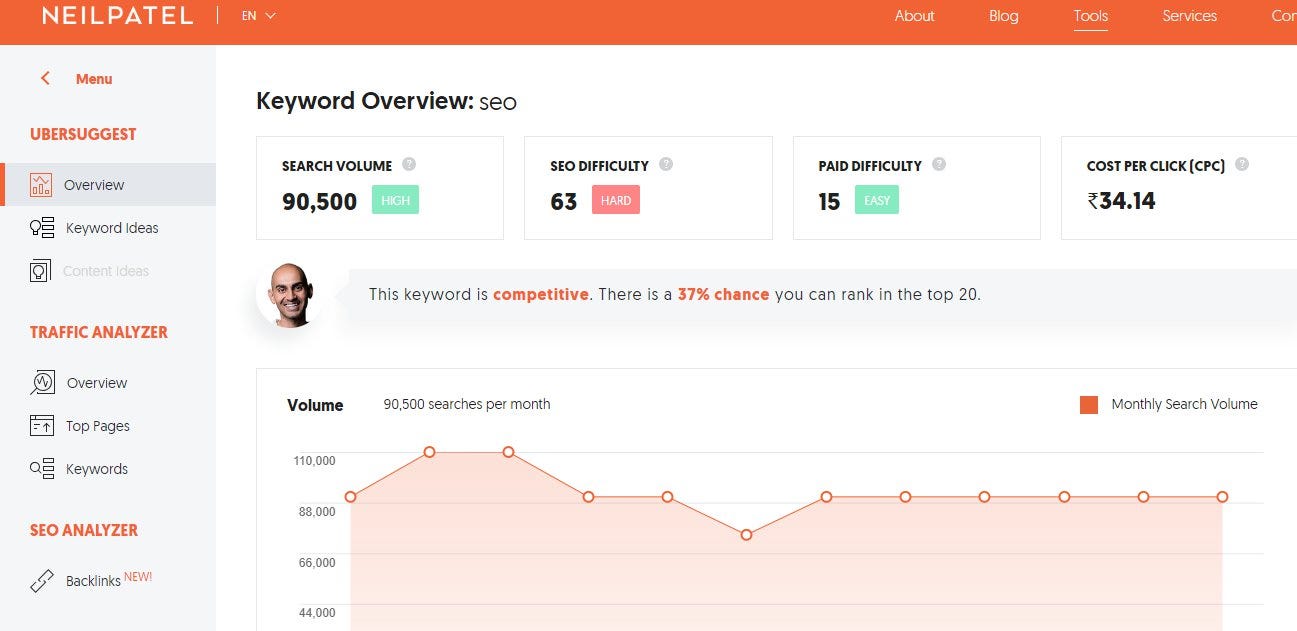The width and height of the screenshot is (1297, 631).
Task: Click the '37% chance' highlighted text
Action: (x=723, y=295)
